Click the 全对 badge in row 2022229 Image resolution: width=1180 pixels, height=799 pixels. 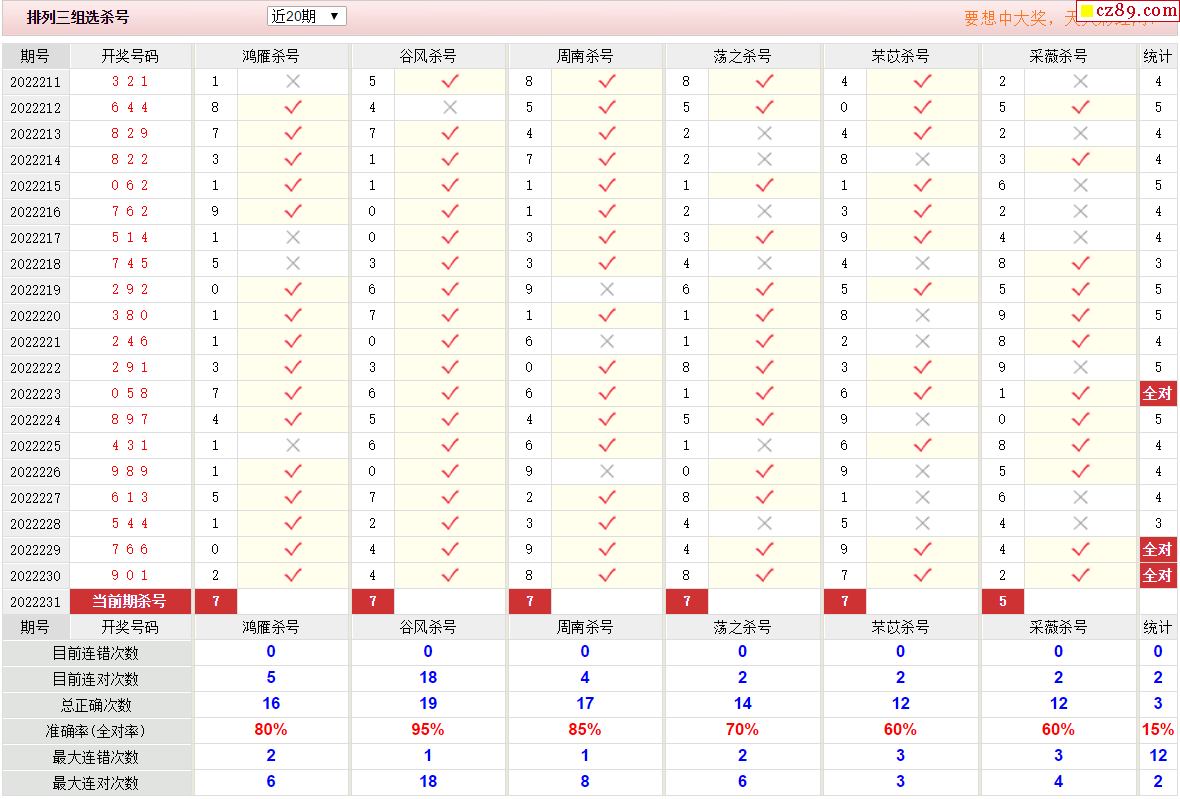pyautogui.click(x=1157, y=549)
